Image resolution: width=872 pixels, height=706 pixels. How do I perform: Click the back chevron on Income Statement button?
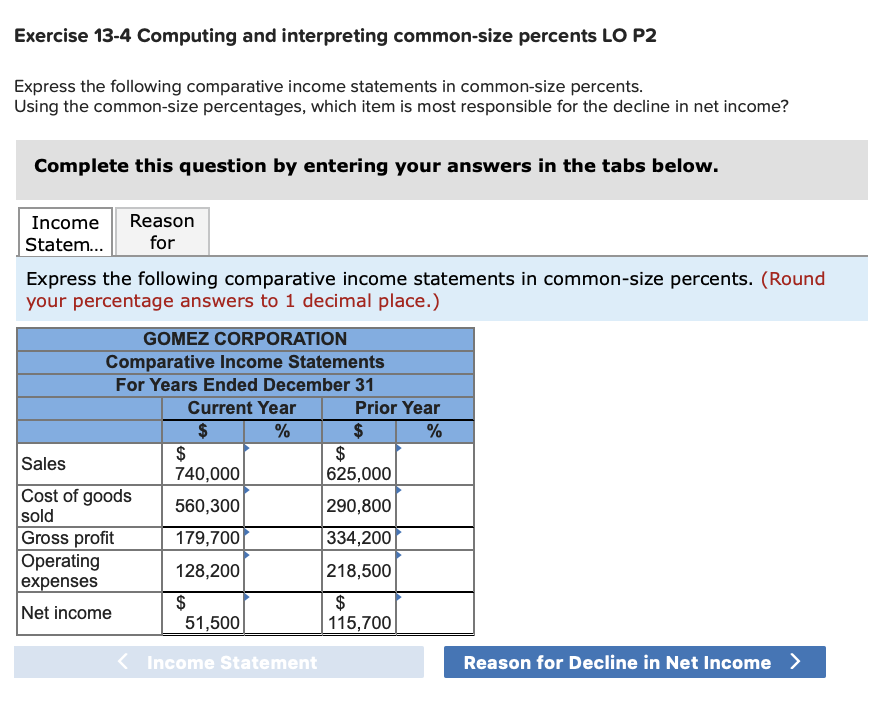(x=122, y=661)
